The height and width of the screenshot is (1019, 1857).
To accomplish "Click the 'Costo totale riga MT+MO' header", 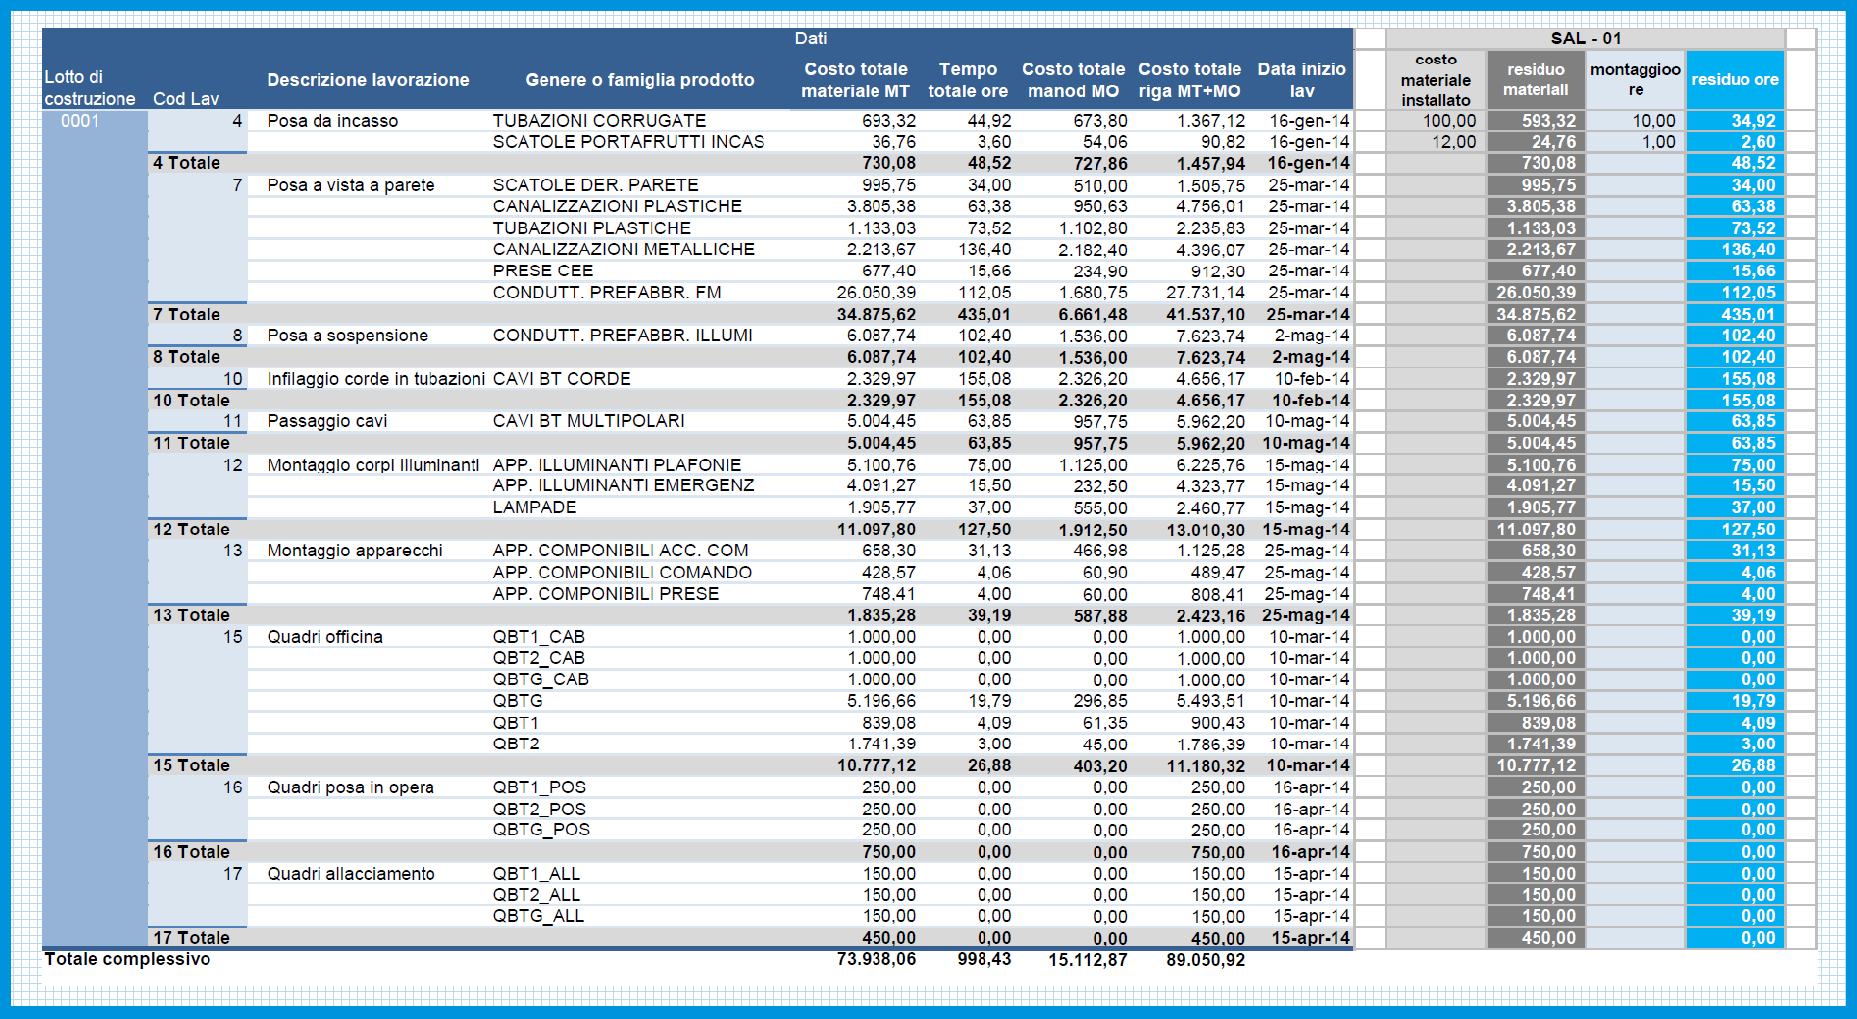I will (x=1190, y=80).
